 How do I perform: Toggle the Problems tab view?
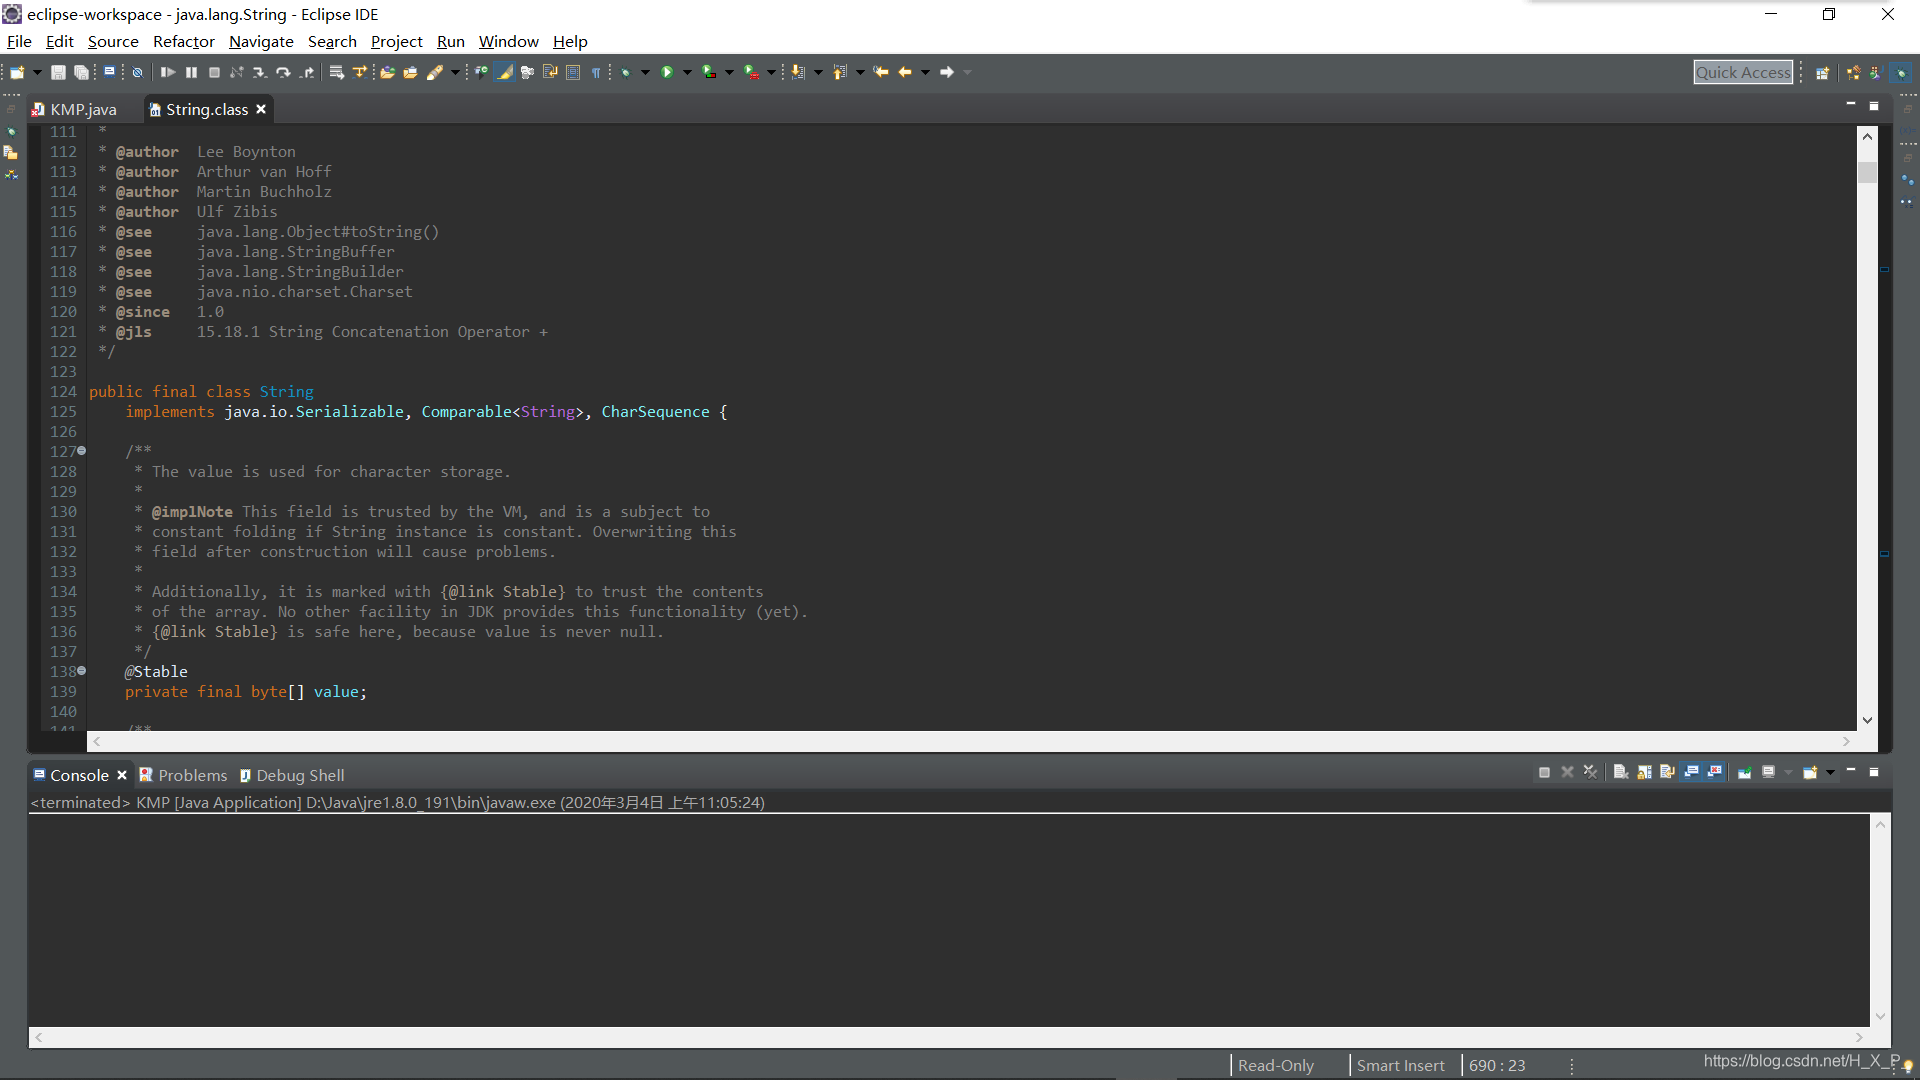(x=191, y=774)
